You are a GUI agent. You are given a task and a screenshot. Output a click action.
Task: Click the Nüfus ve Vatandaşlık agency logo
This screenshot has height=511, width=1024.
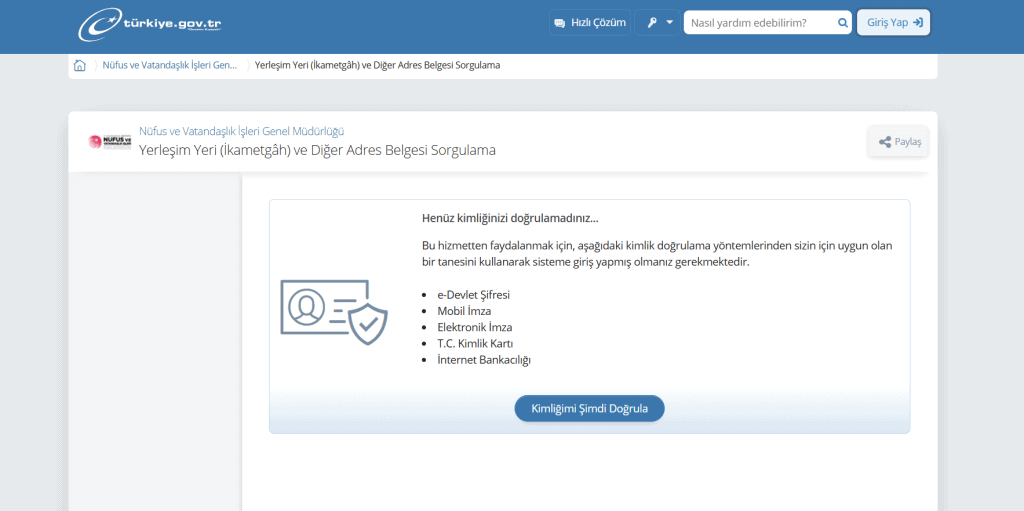tap(110, 141)
